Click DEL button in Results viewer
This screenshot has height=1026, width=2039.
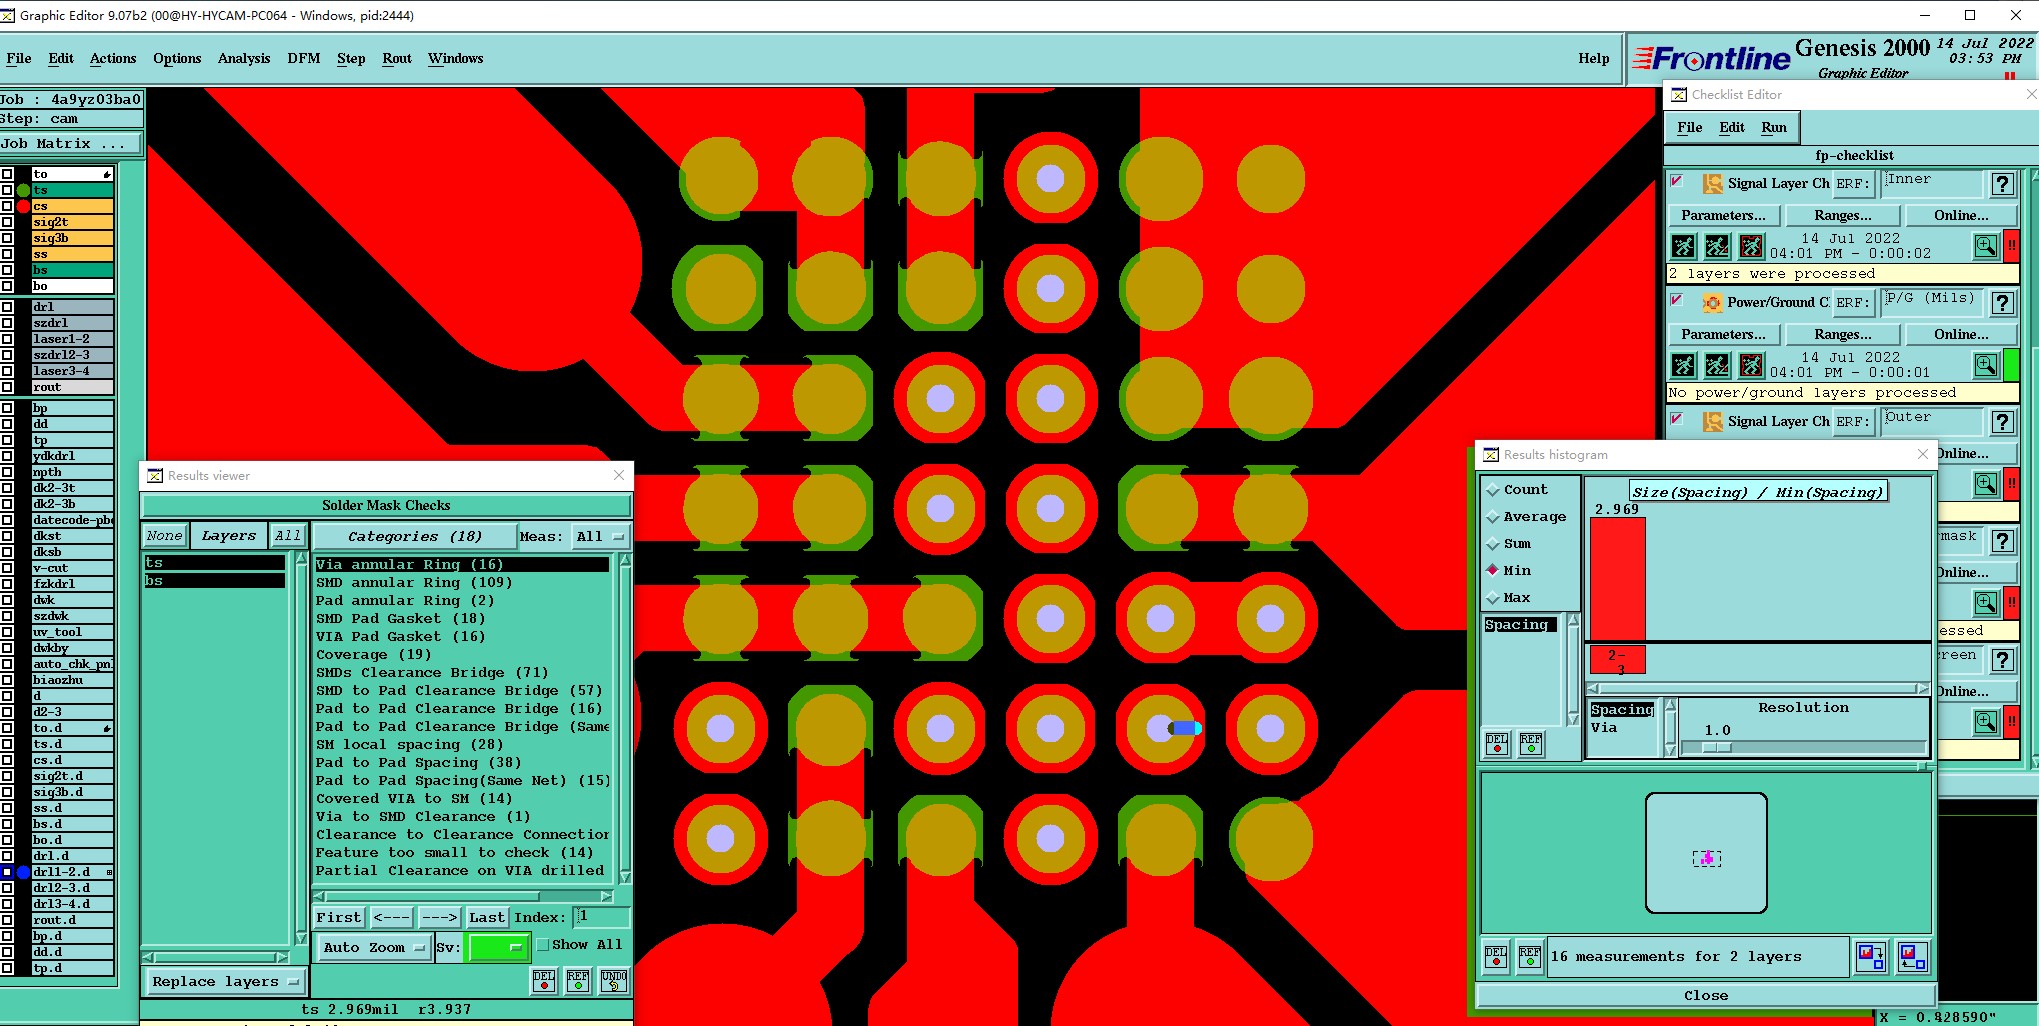(x=544, y=981)
